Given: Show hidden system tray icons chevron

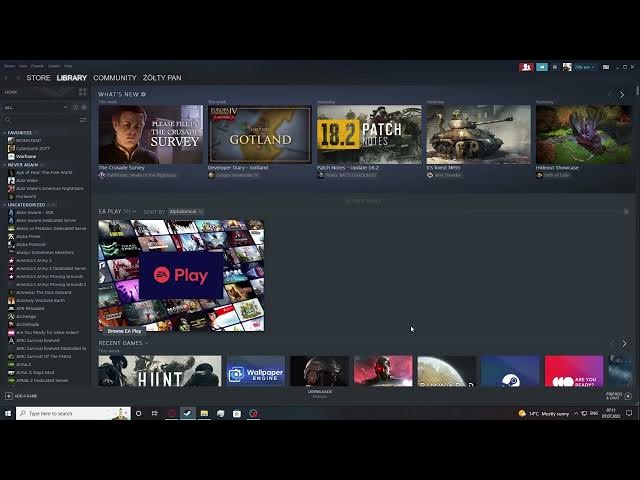Looking at the screenshot, I should coord(576,413).
